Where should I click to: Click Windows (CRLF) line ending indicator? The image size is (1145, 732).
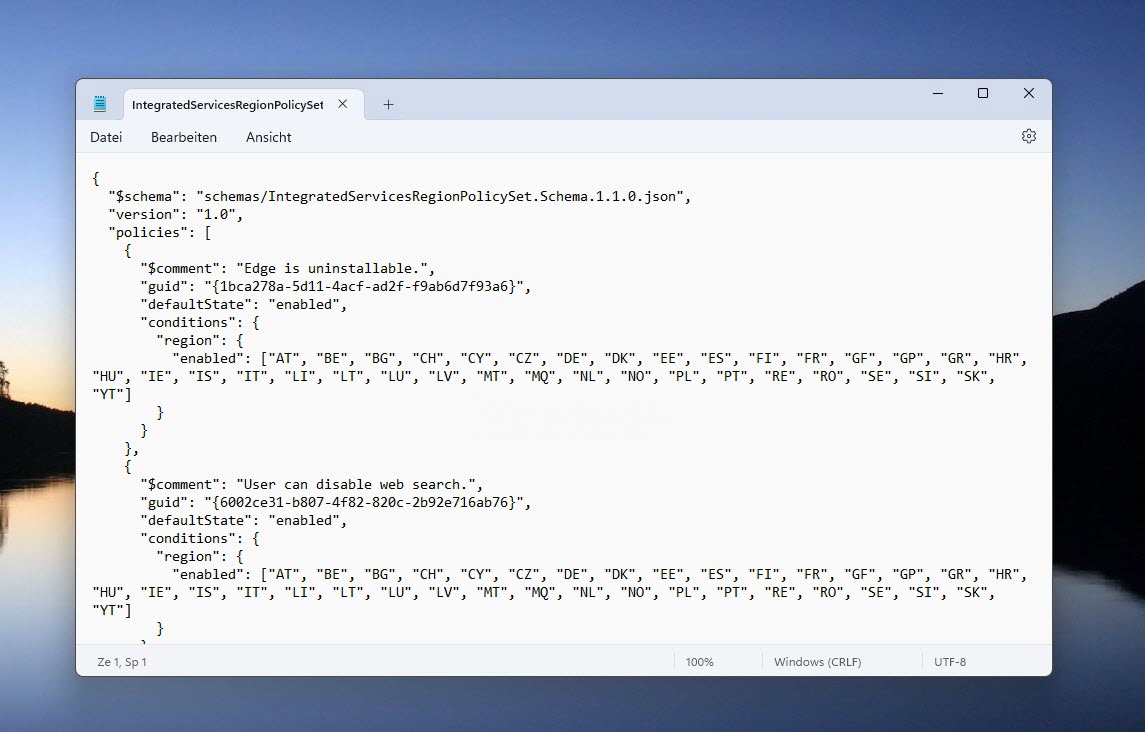point(817,662)
